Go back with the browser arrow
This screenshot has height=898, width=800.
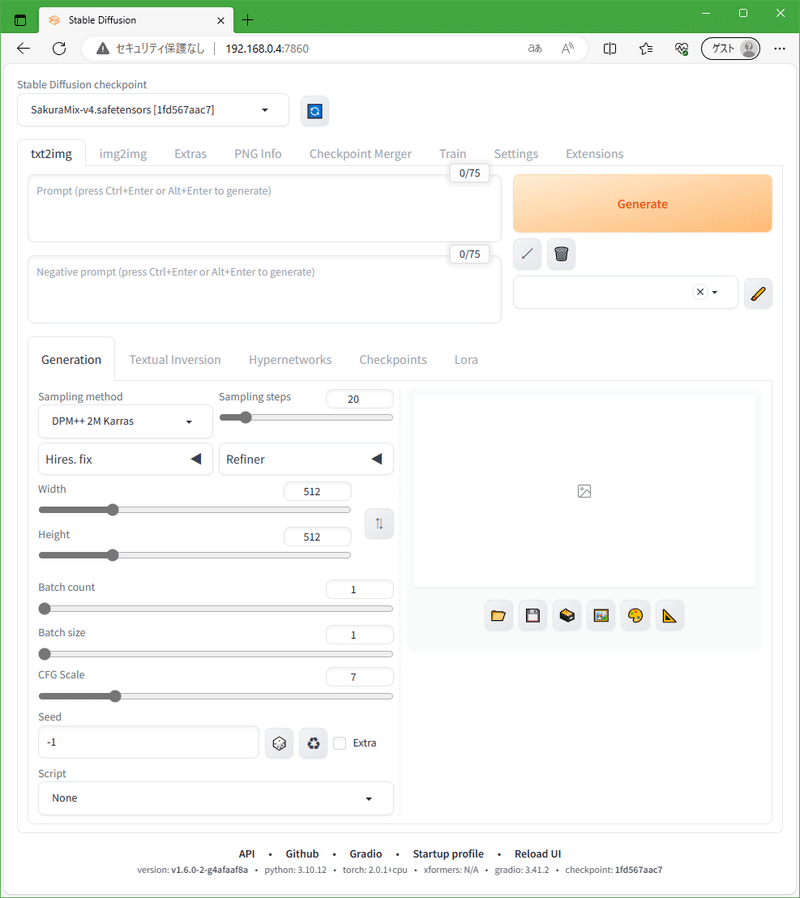point(23,49)
